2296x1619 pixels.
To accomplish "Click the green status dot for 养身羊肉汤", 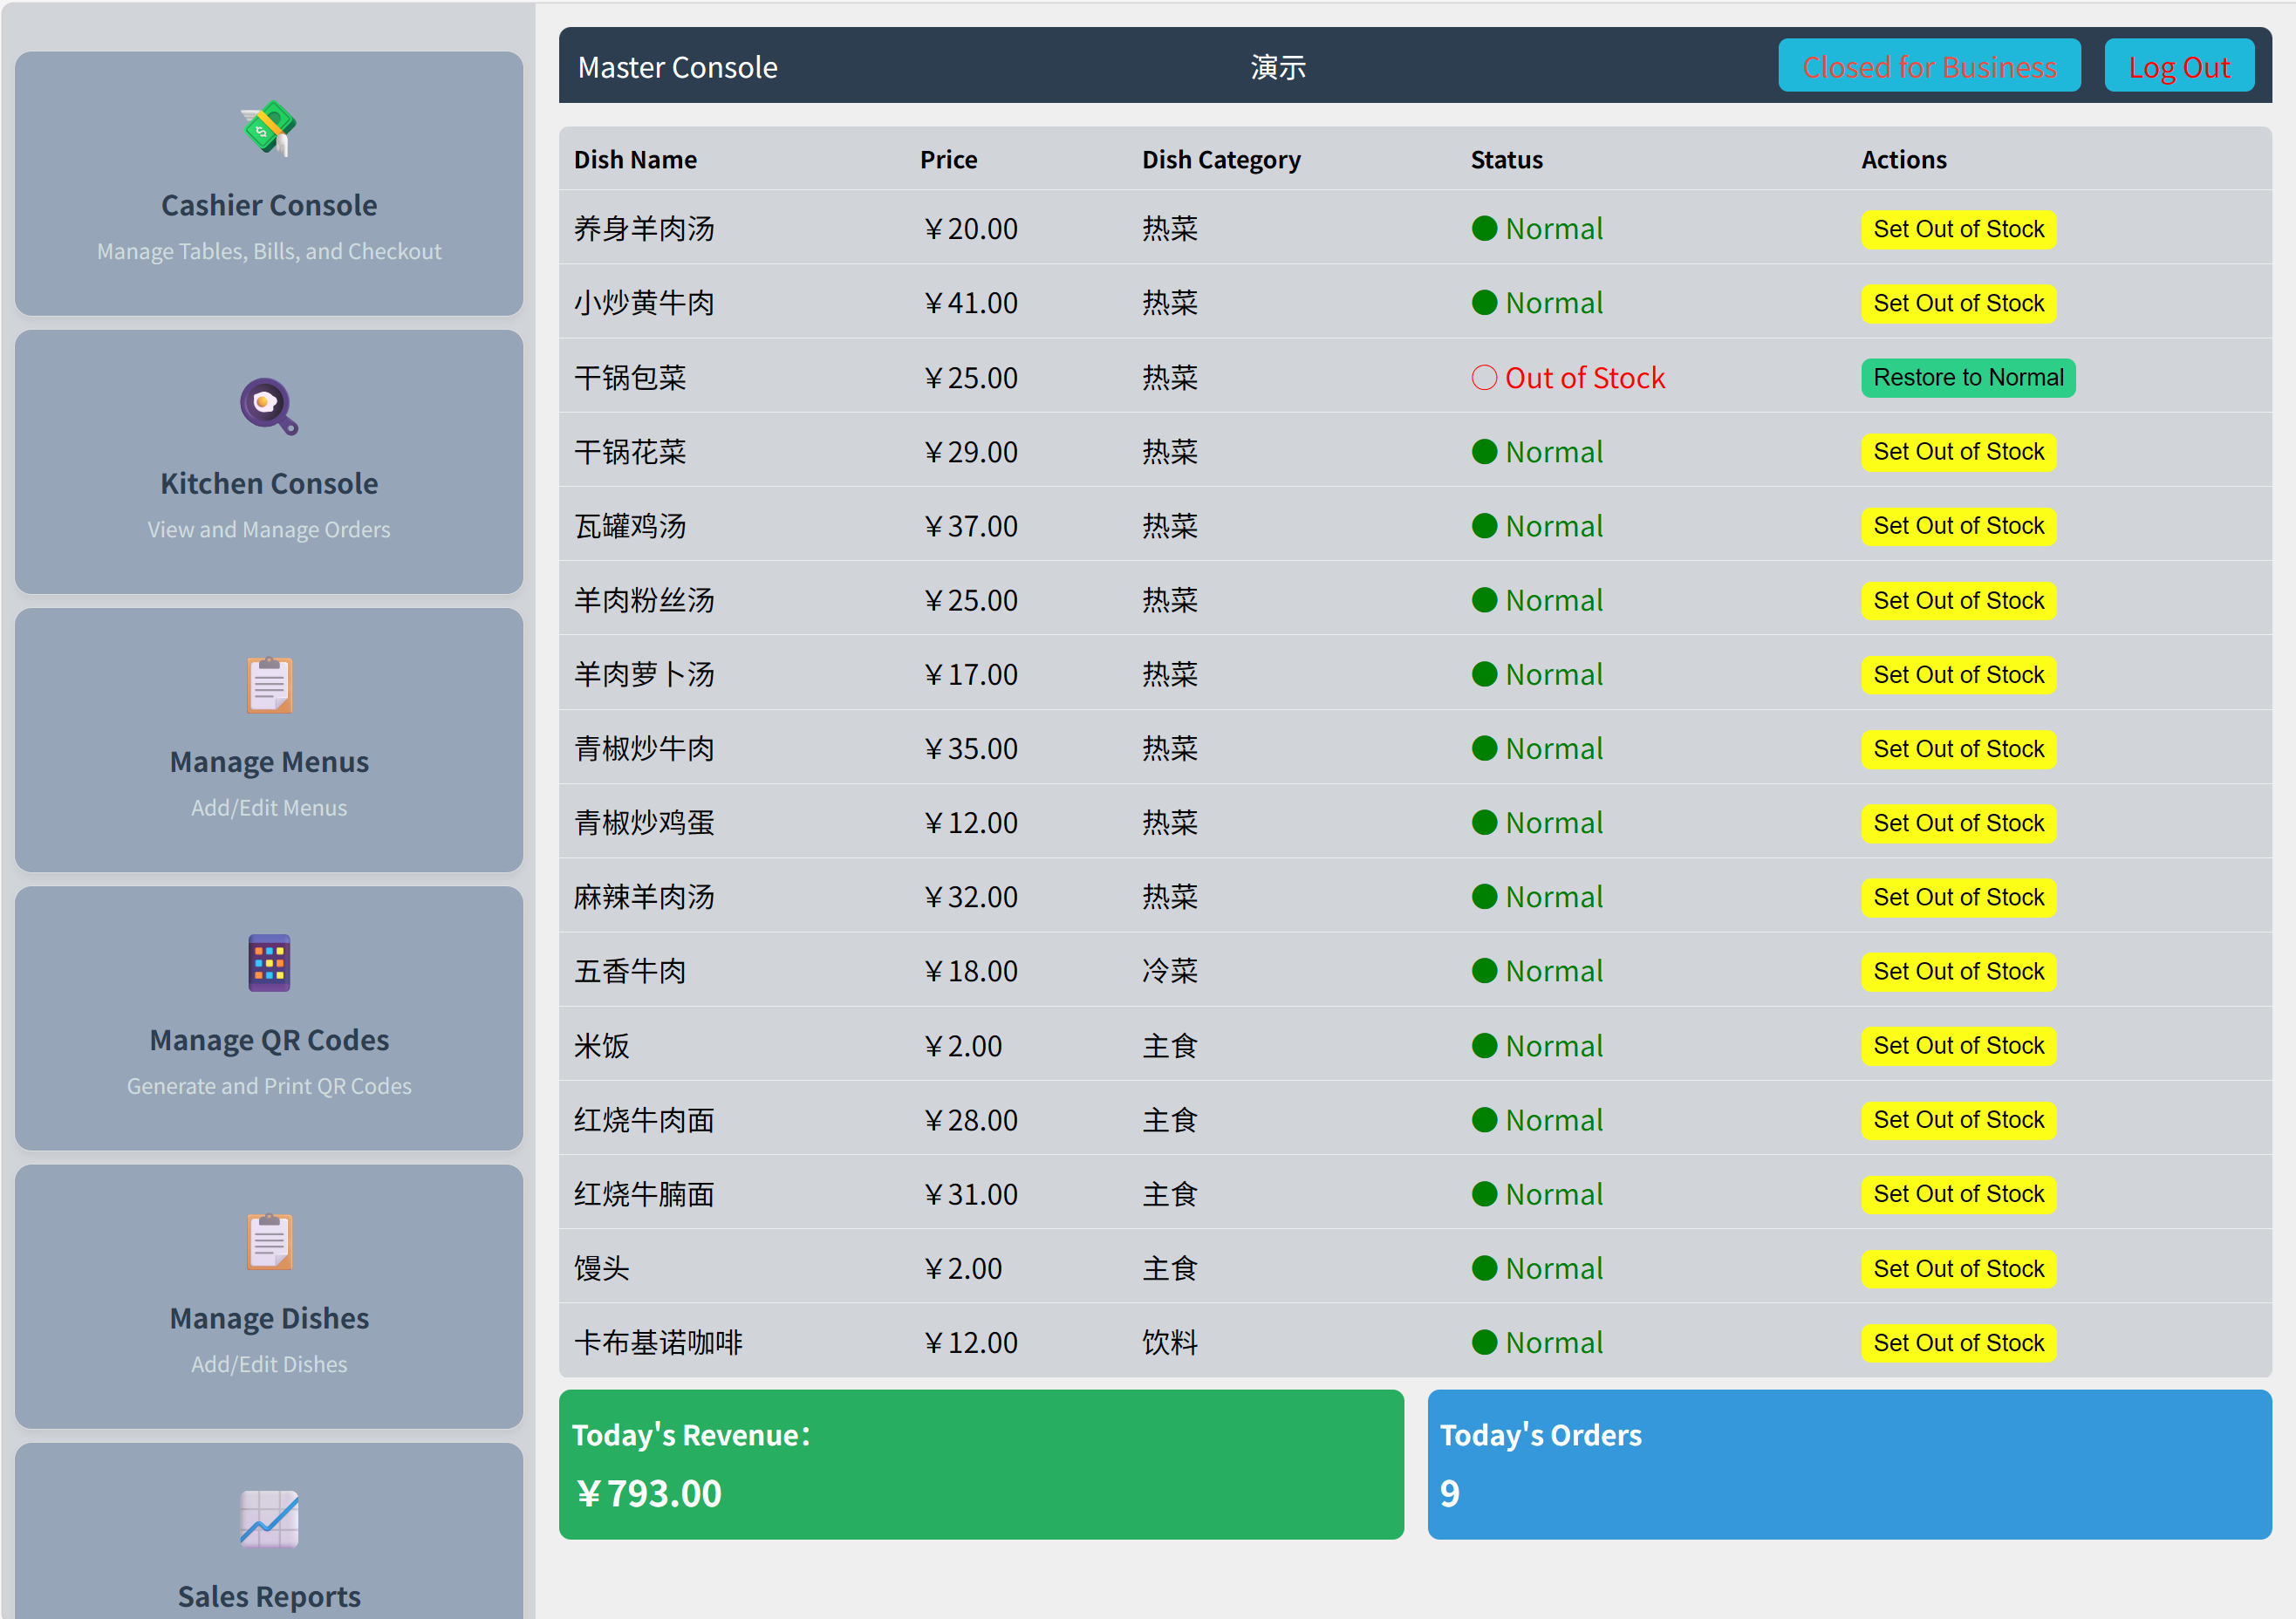I will [1484, 229].
